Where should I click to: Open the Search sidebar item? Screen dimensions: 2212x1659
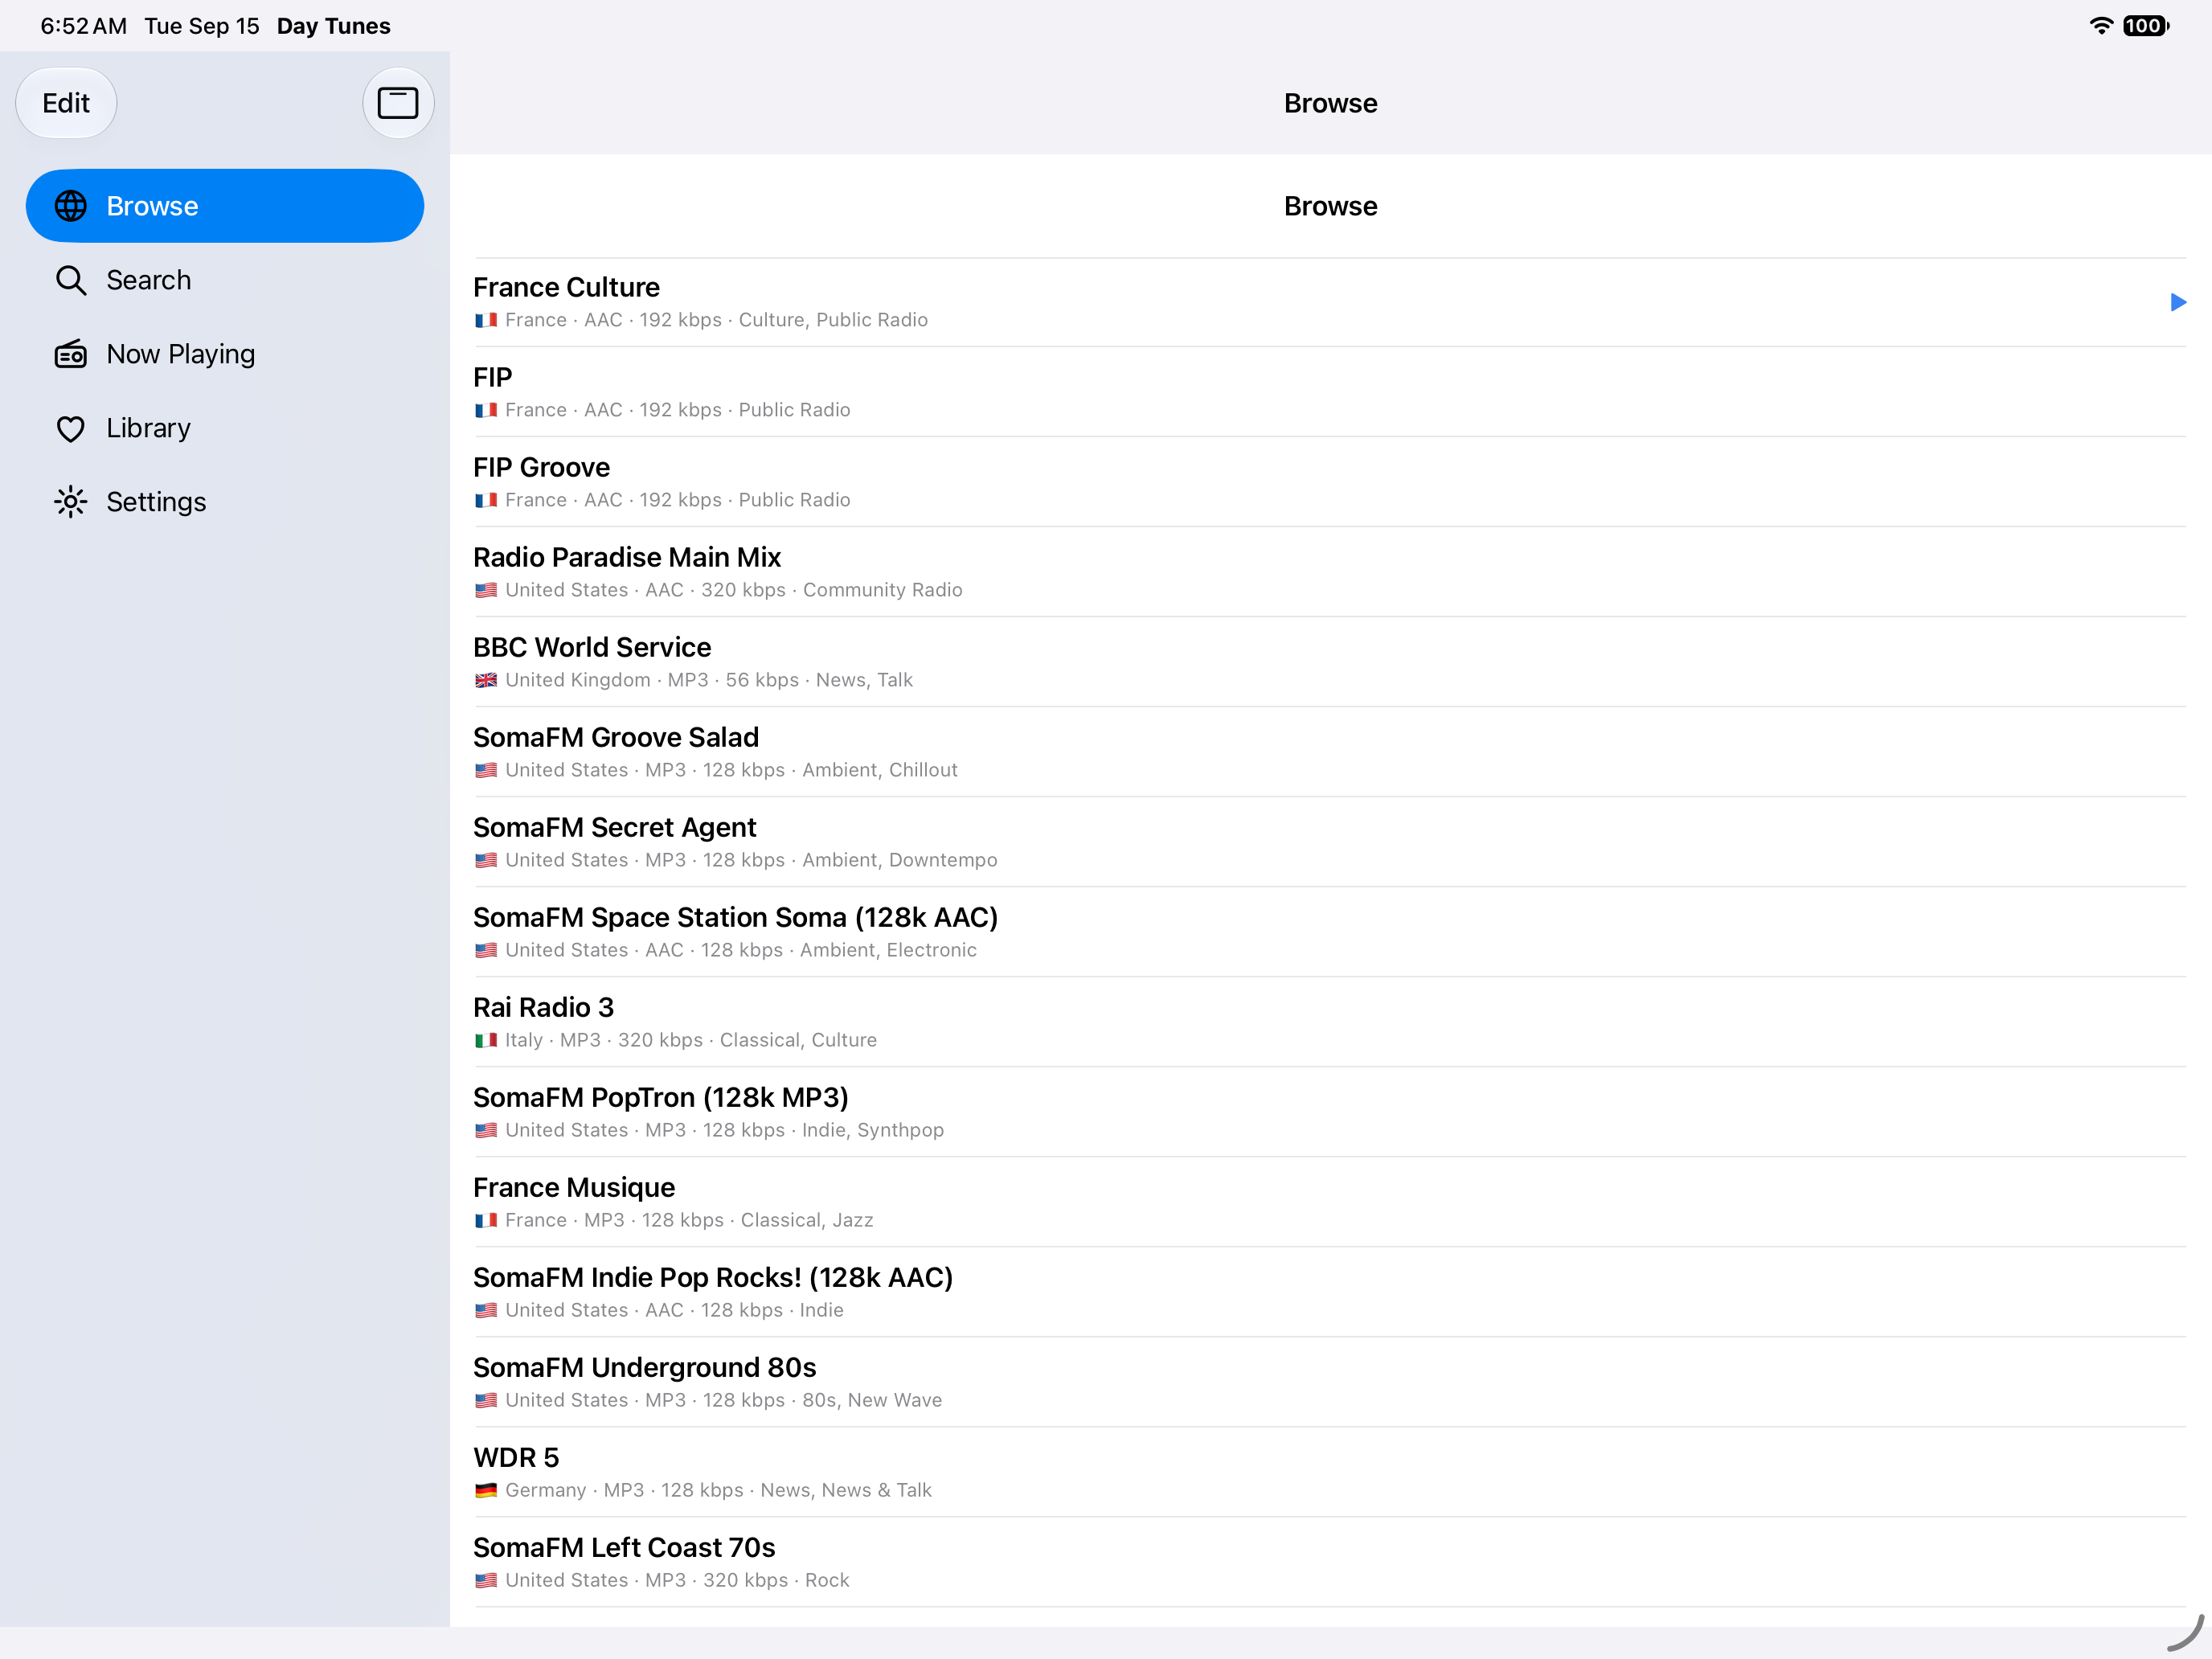pyautogui.click(x=225, y=280)
